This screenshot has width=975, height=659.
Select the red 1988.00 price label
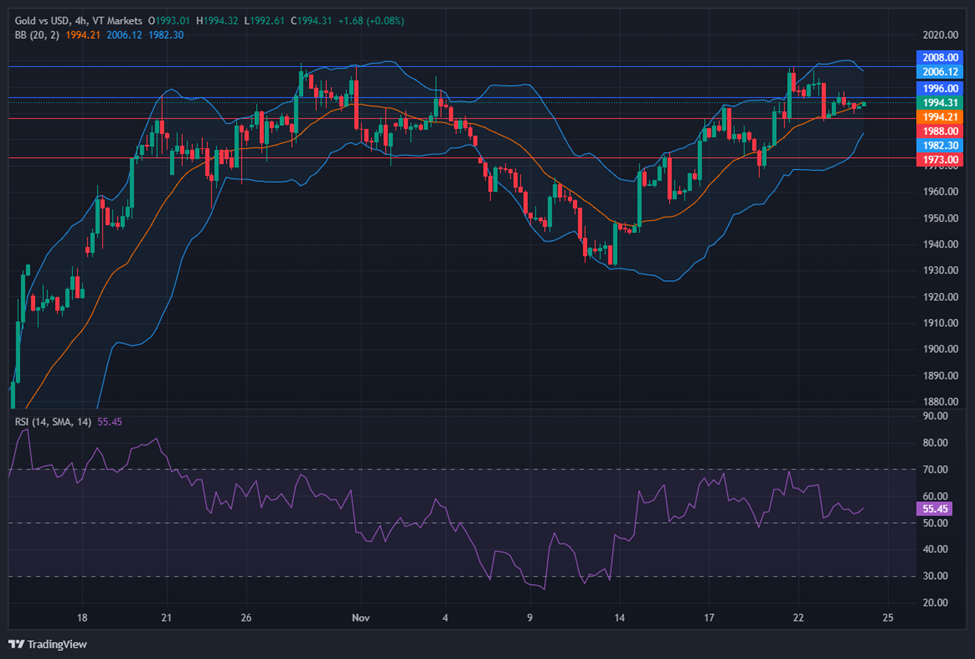coord(941,131)
